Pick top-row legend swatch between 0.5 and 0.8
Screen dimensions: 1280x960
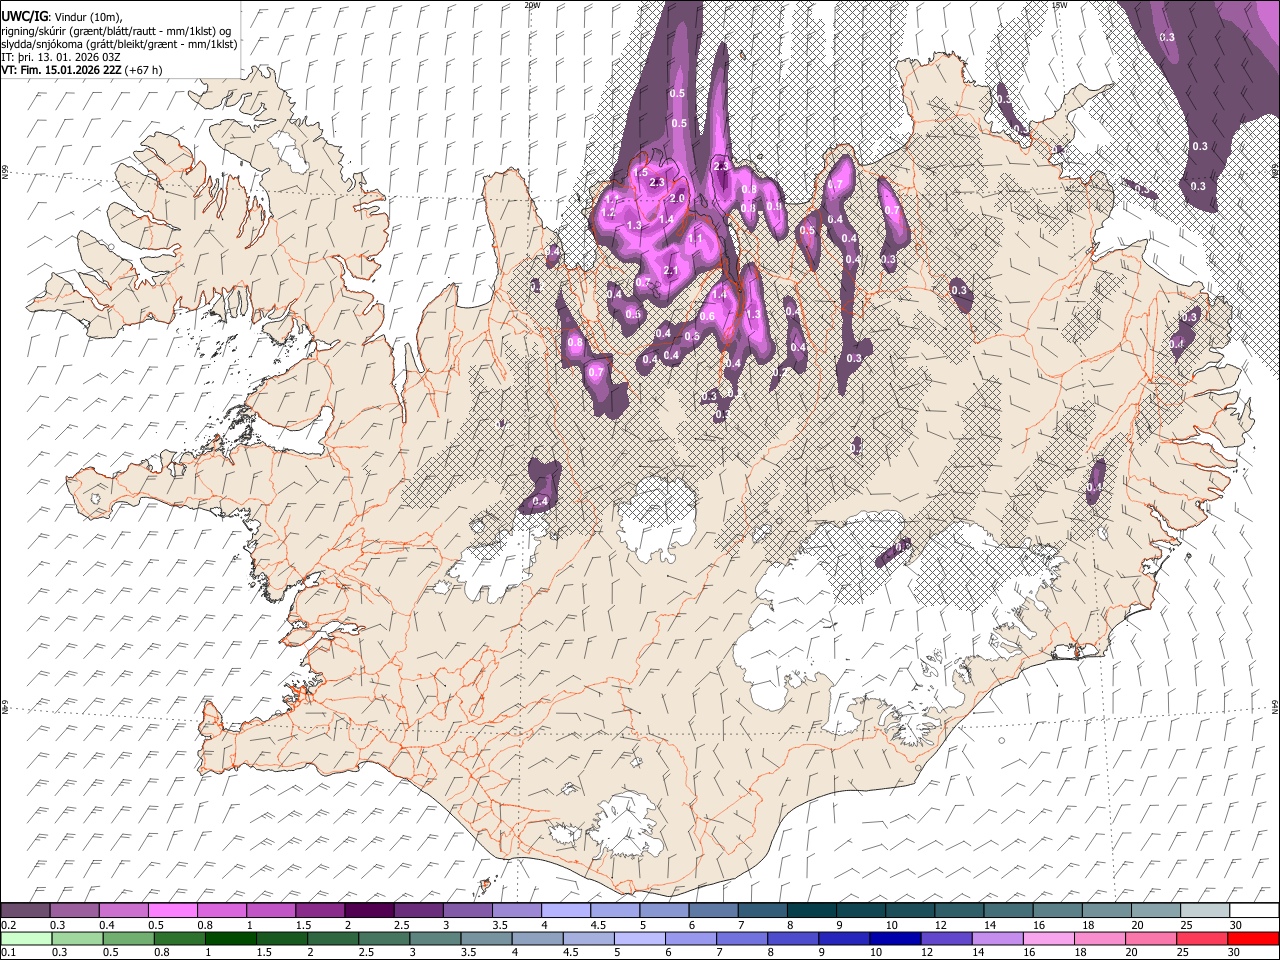click(x=172, y=910)
